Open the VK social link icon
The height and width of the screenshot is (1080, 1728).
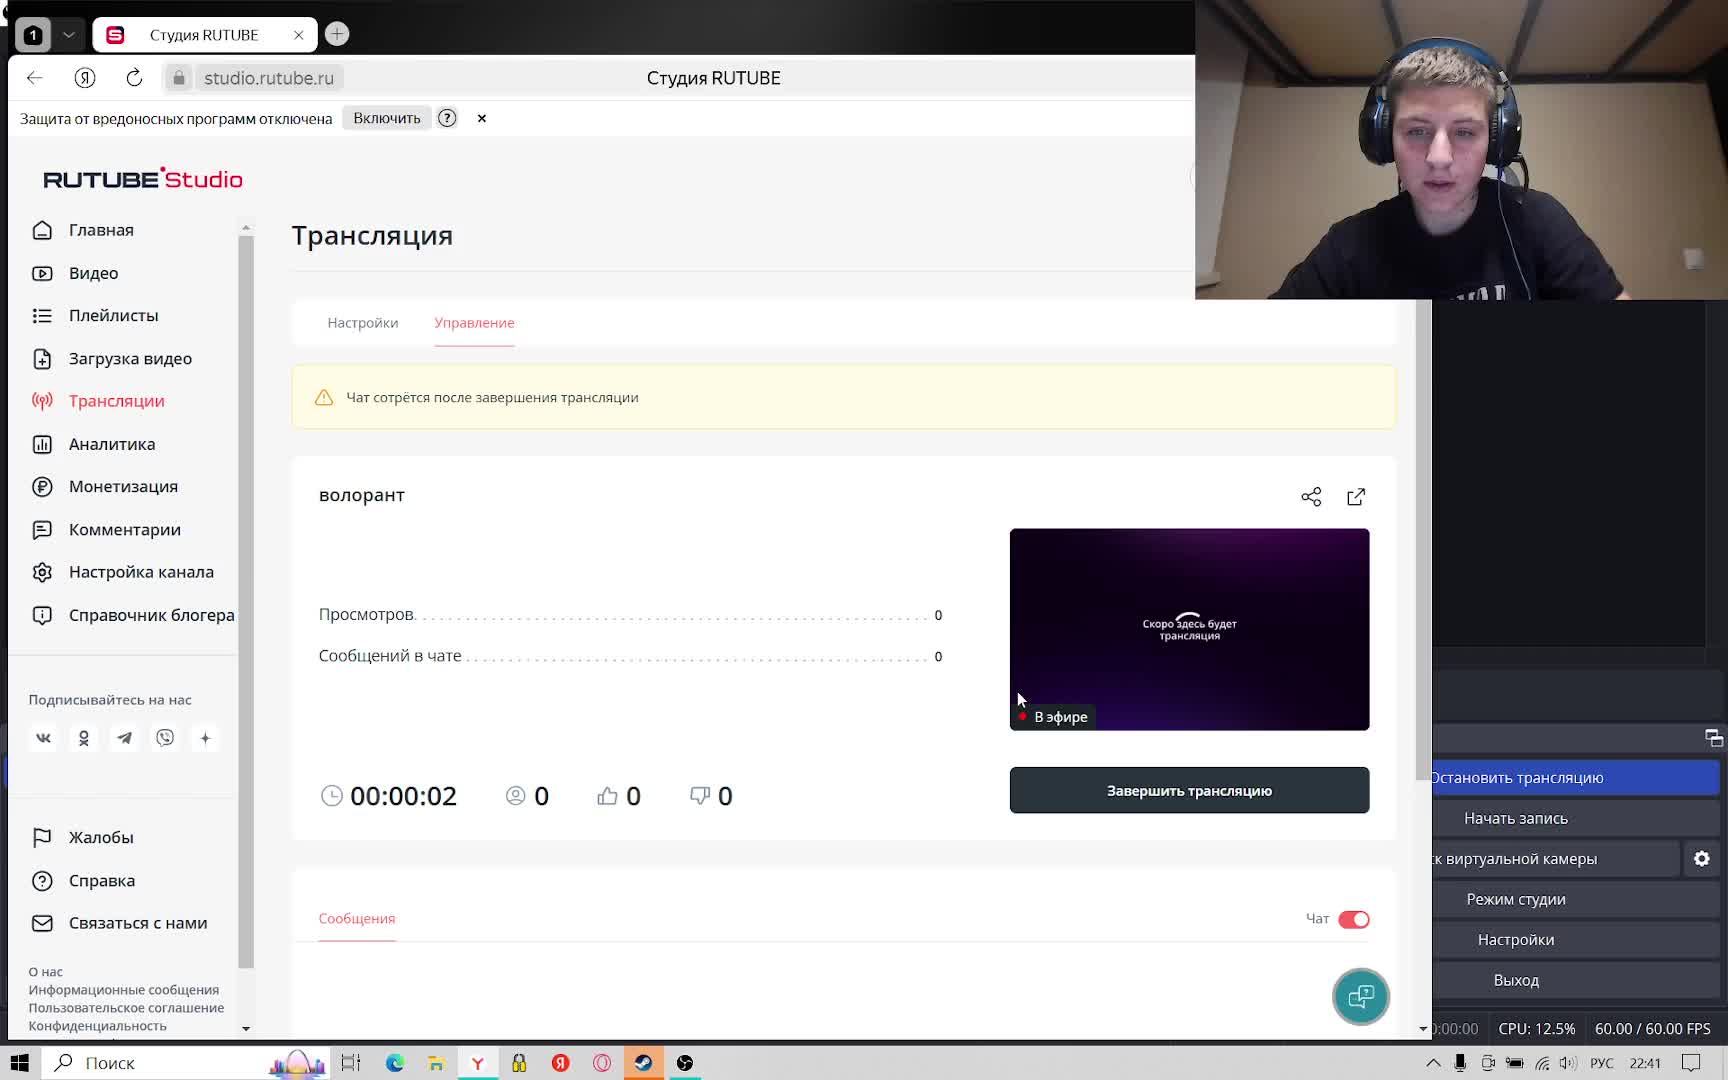[x=43, y=738]
